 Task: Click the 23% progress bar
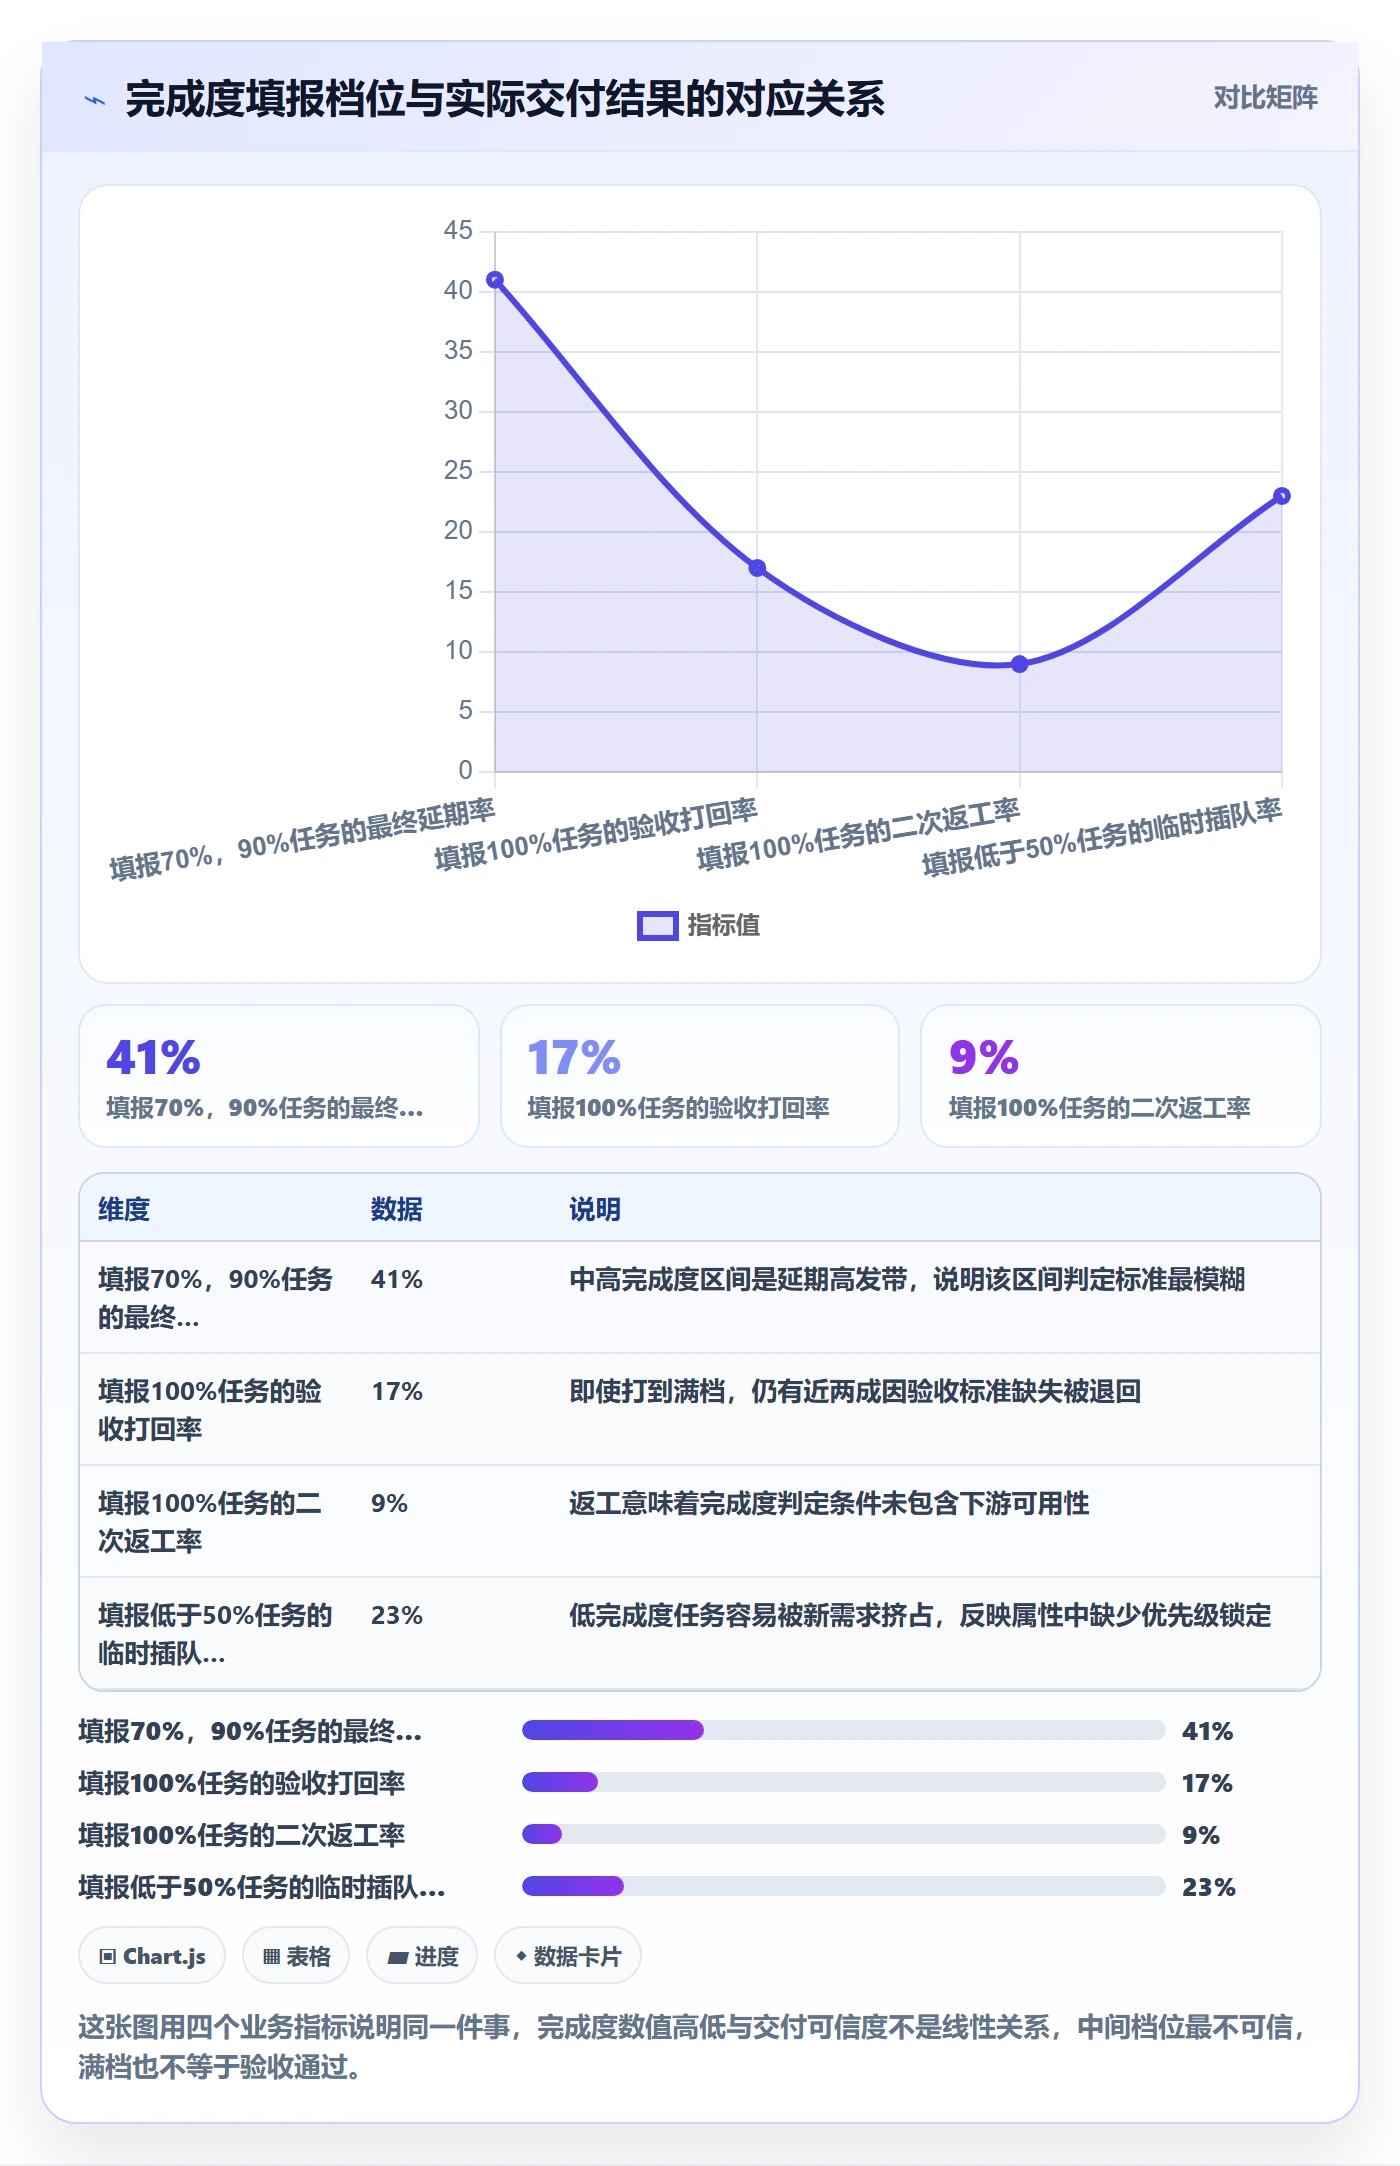(844, 1886)
